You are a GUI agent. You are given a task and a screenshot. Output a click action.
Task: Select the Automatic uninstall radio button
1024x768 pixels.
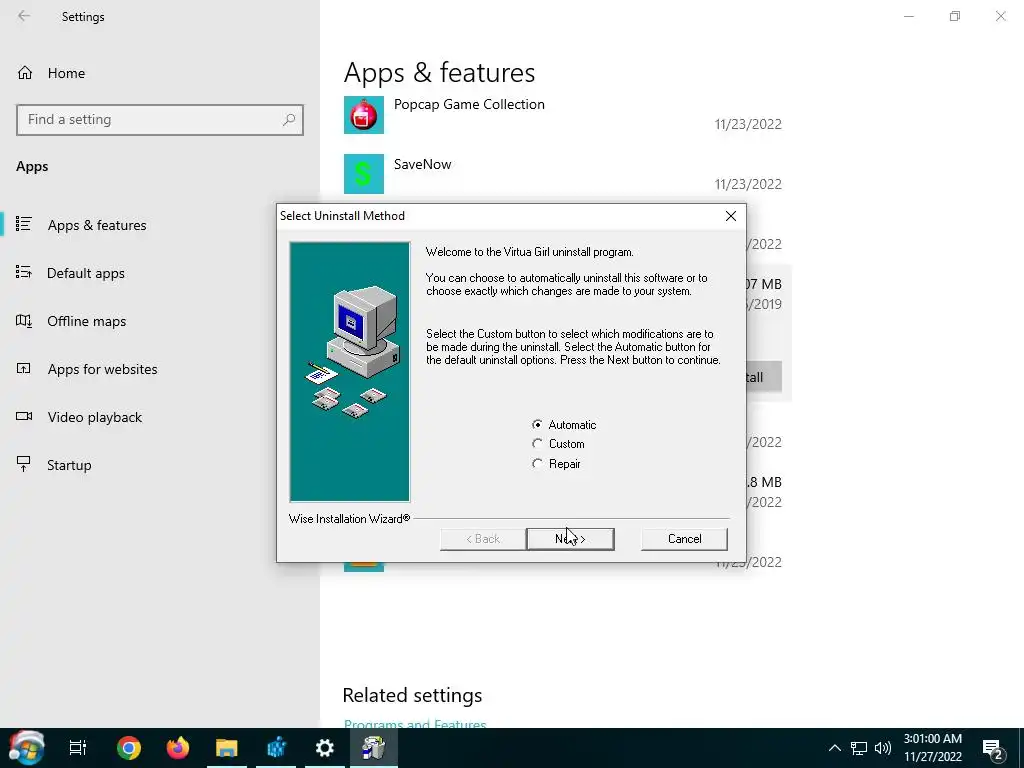pos(537,424)
